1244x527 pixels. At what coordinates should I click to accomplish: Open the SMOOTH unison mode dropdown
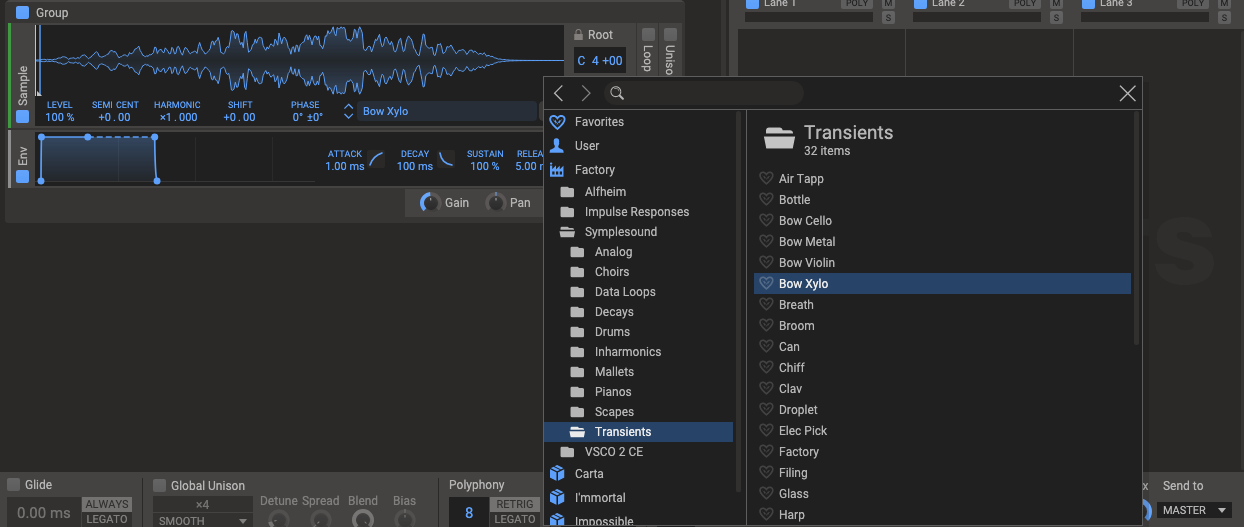tap(203, 520)
